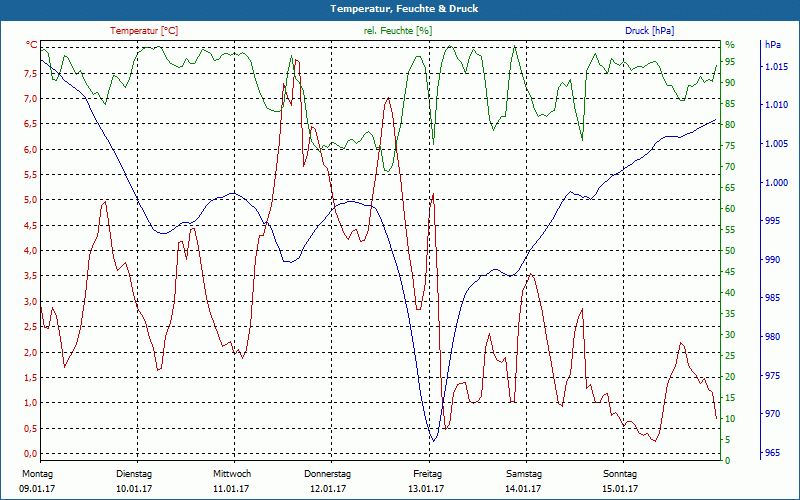The image size is (800, 500).
Task: Click the '7,5' temperature axis value
Action: tap(32, 73)
